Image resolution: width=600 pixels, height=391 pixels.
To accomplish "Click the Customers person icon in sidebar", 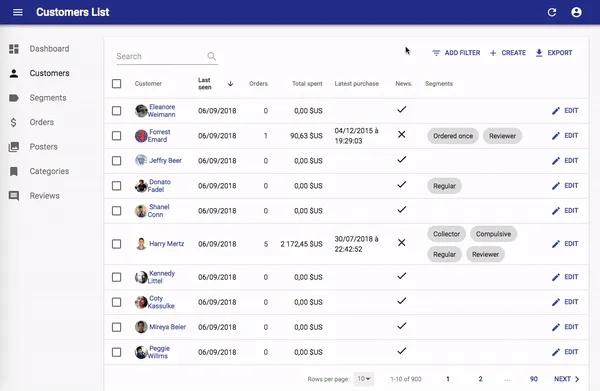I will tap(14, 73).
